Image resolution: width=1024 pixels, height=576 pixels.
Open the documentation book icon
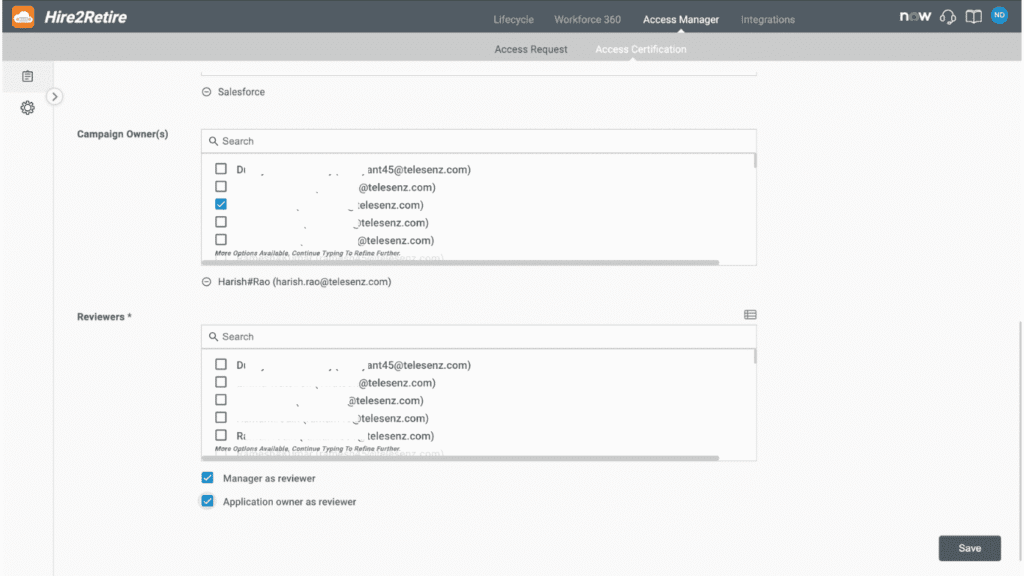[973, 17]
